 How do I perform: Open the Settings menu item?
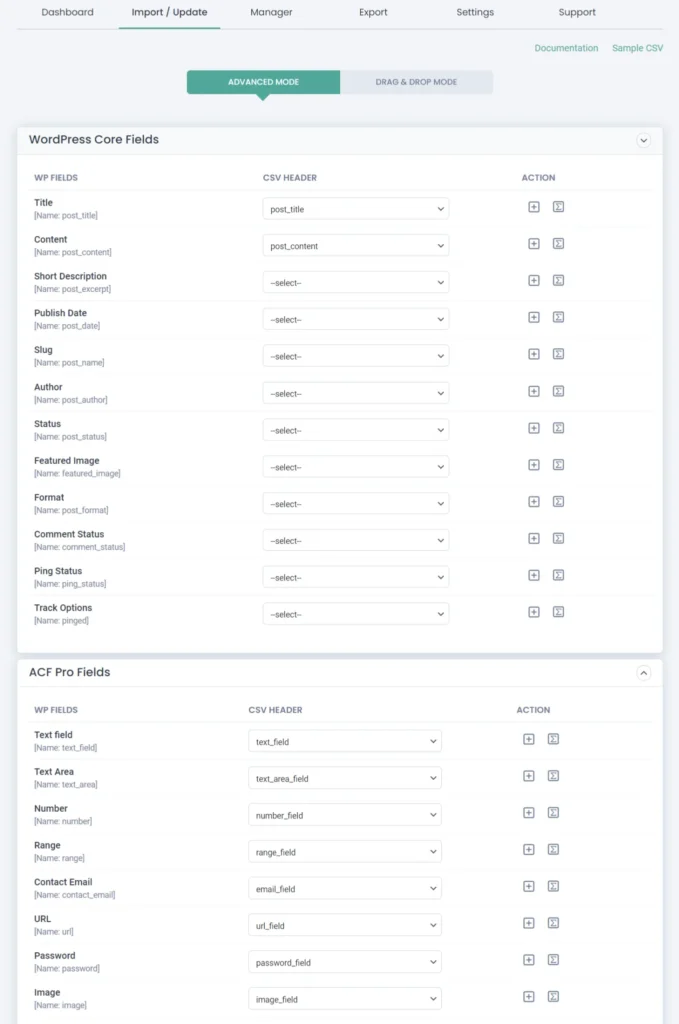(475, 12)
